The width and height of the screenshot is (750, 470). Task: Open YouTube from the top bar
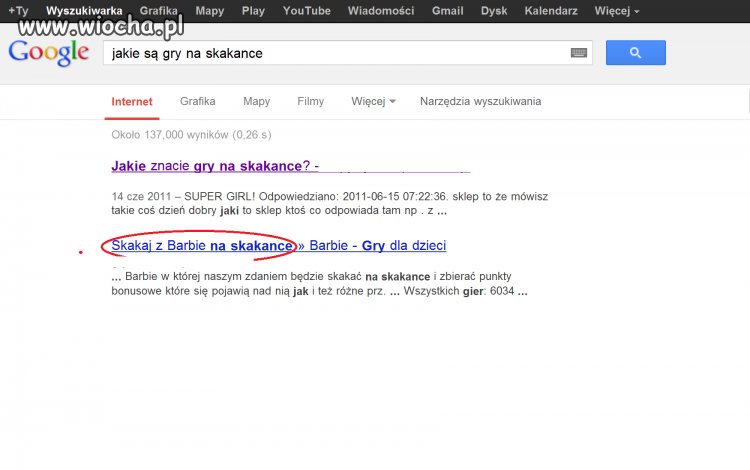[x=307, y=11]
